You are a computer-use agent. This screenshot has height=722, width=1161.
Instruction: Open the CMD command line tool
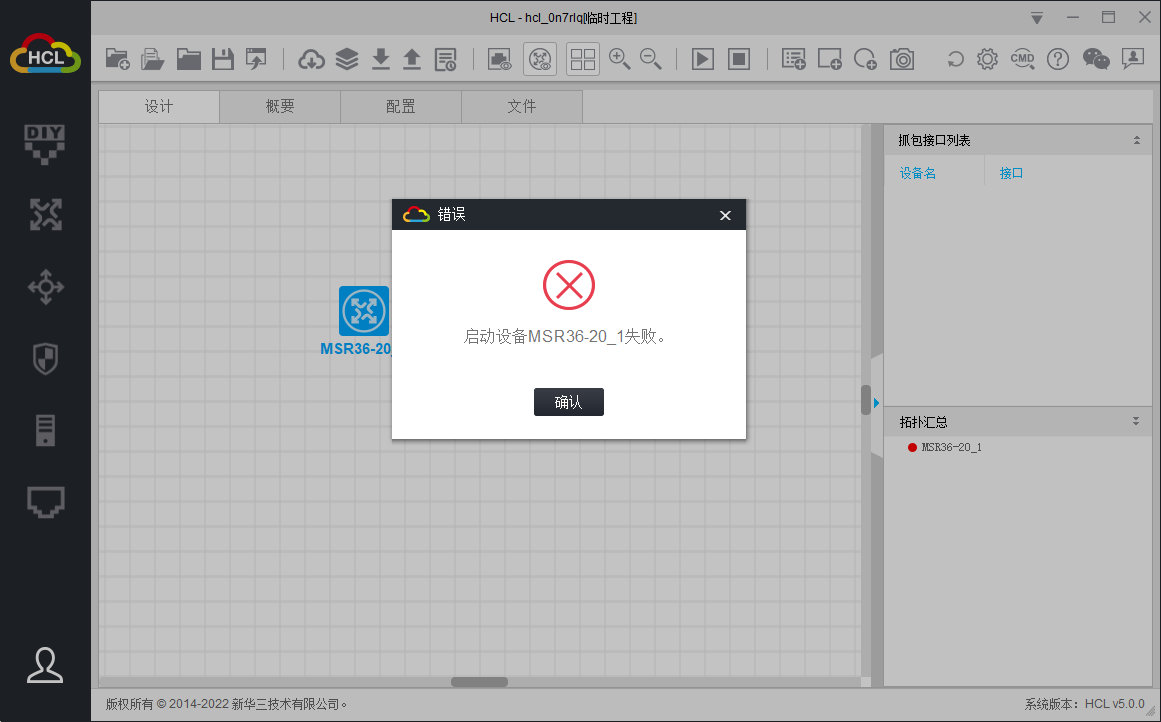(1022, 59)
